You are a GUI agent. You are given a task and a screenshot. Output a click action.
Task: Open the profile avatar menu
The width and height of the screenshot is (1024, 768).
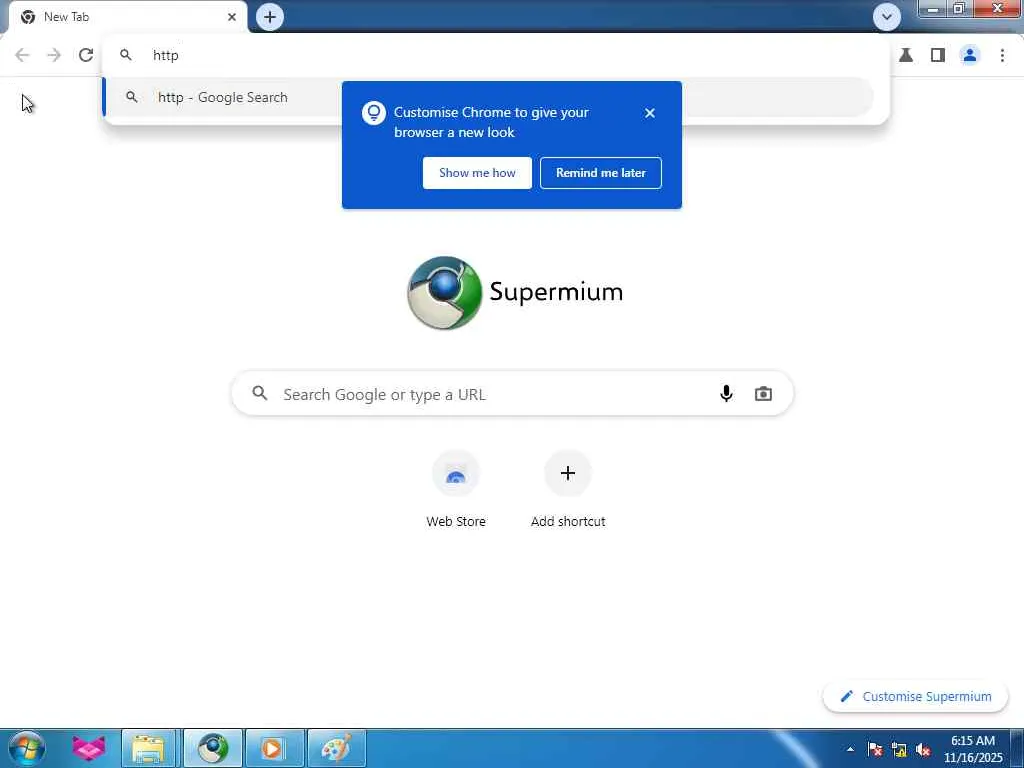[x=970, y=56]
